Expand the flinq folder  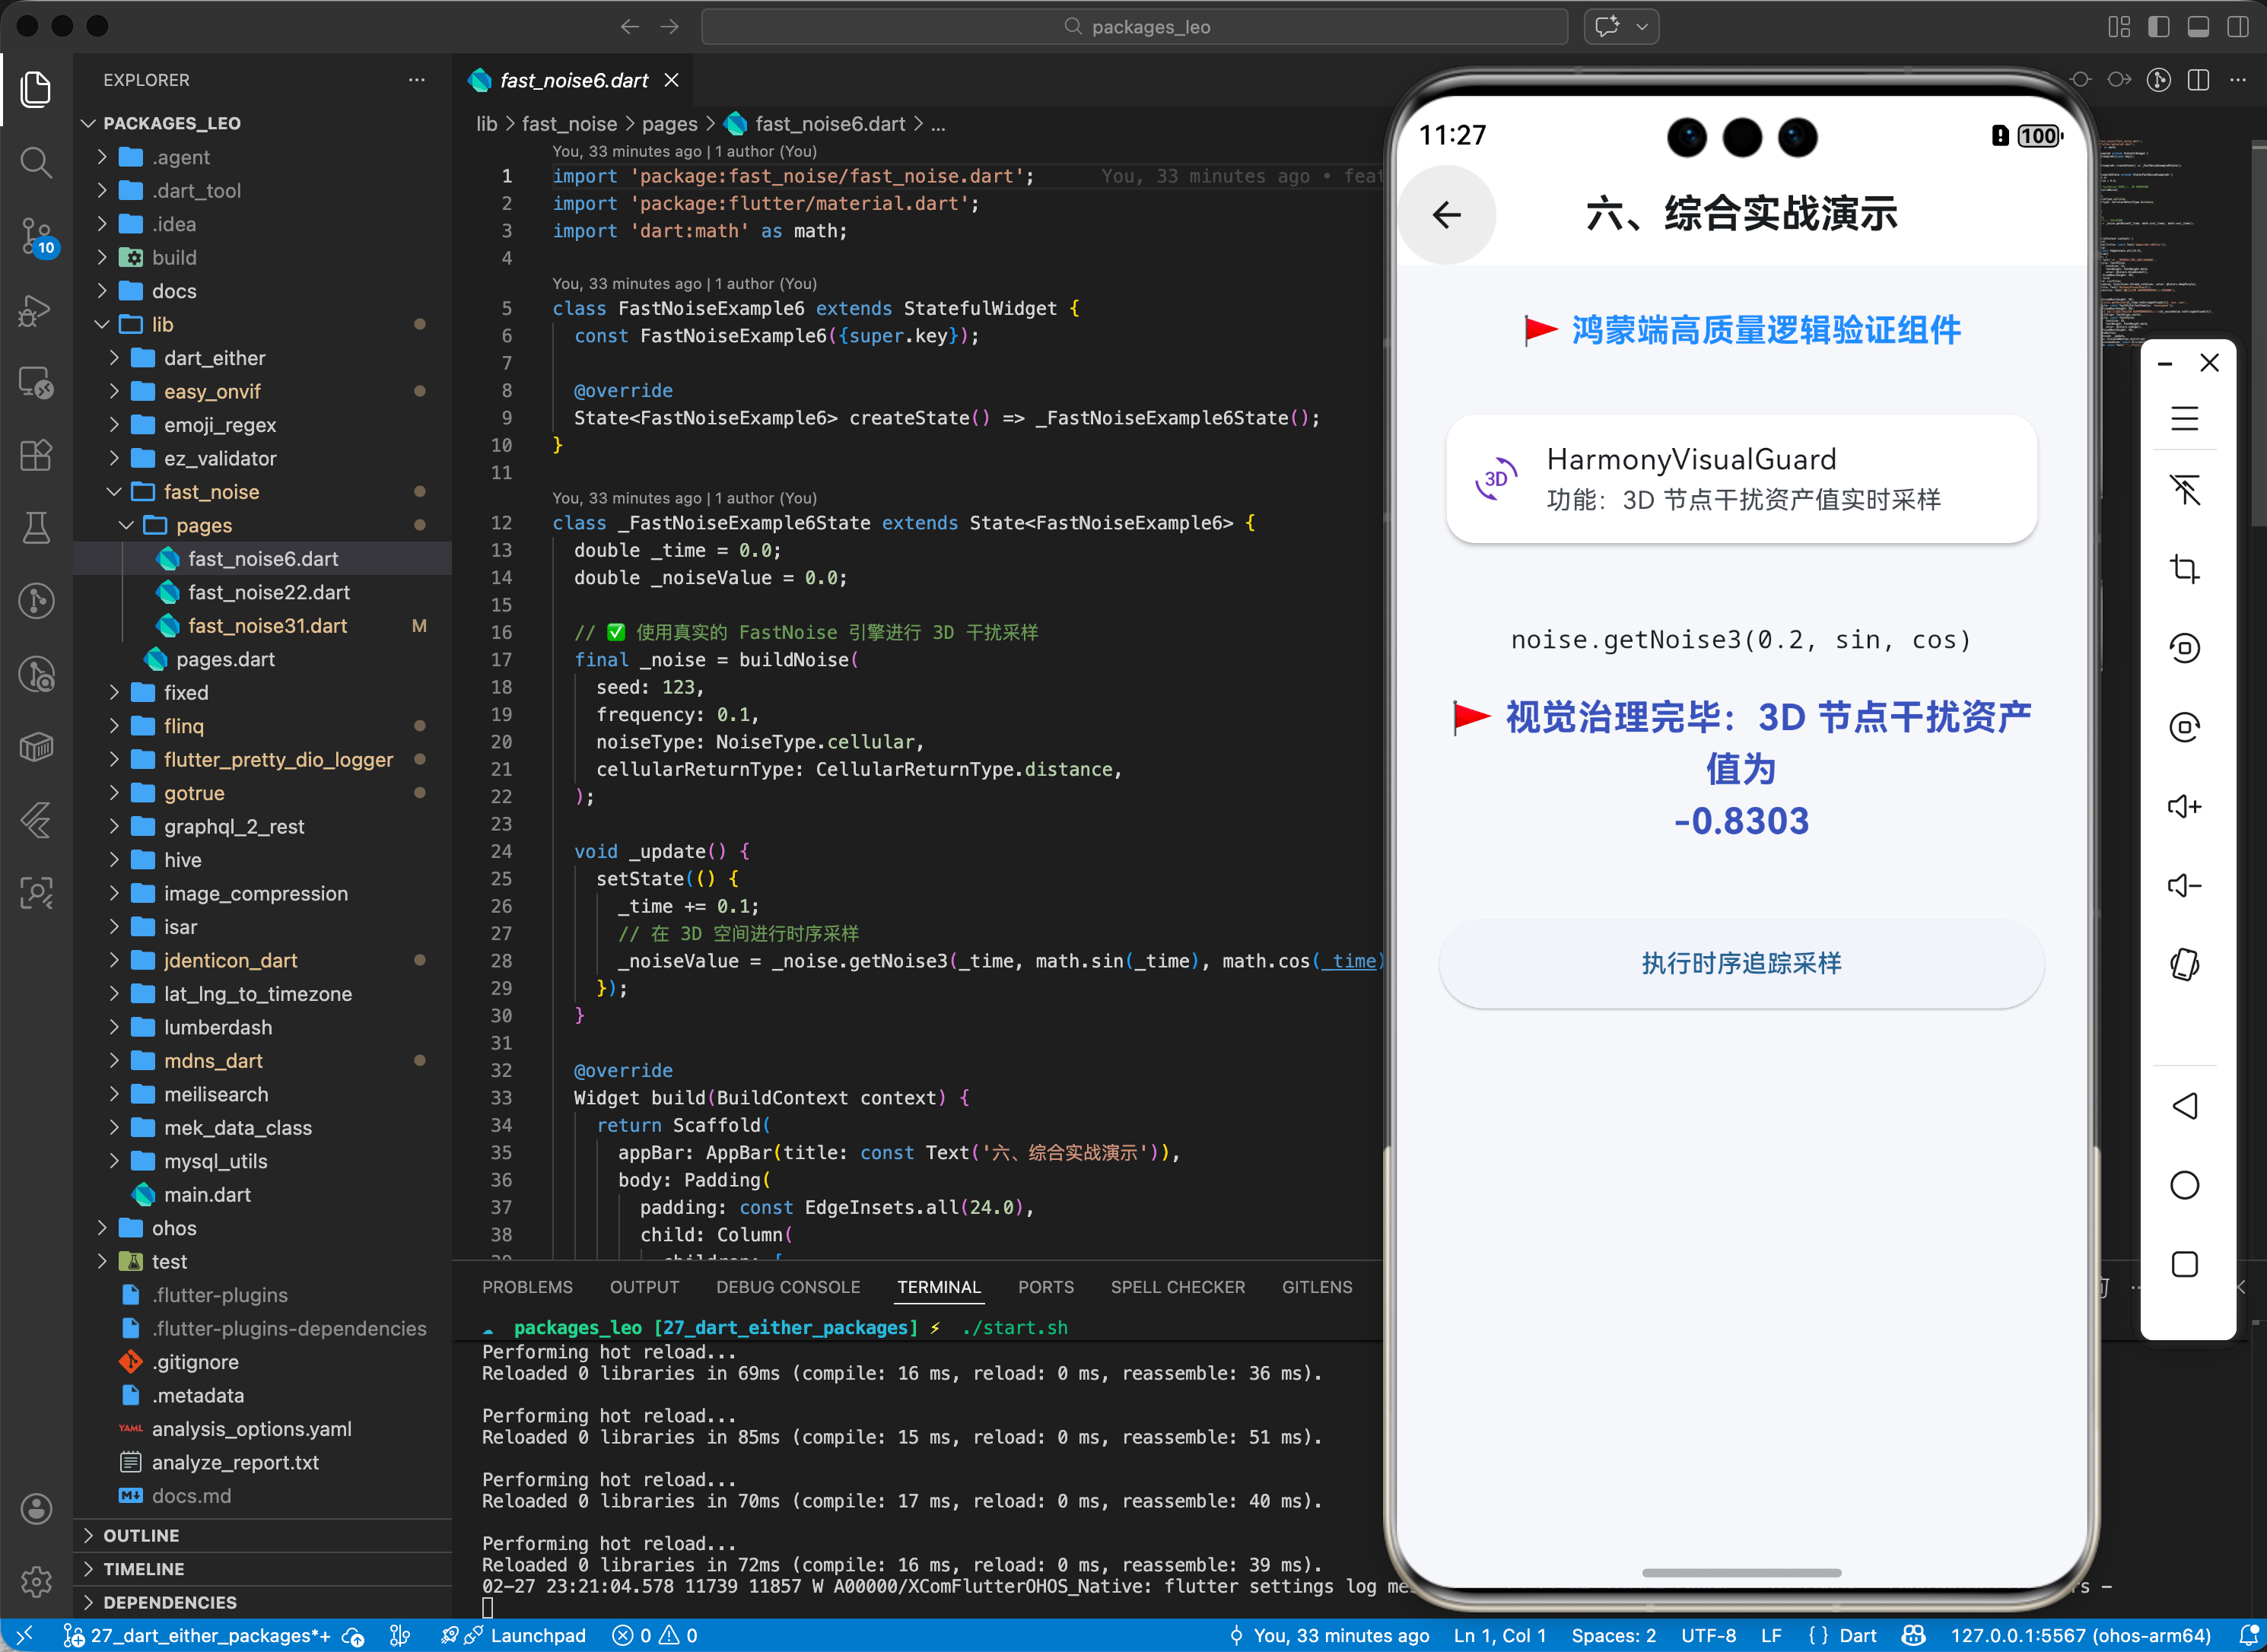[184, 726]
